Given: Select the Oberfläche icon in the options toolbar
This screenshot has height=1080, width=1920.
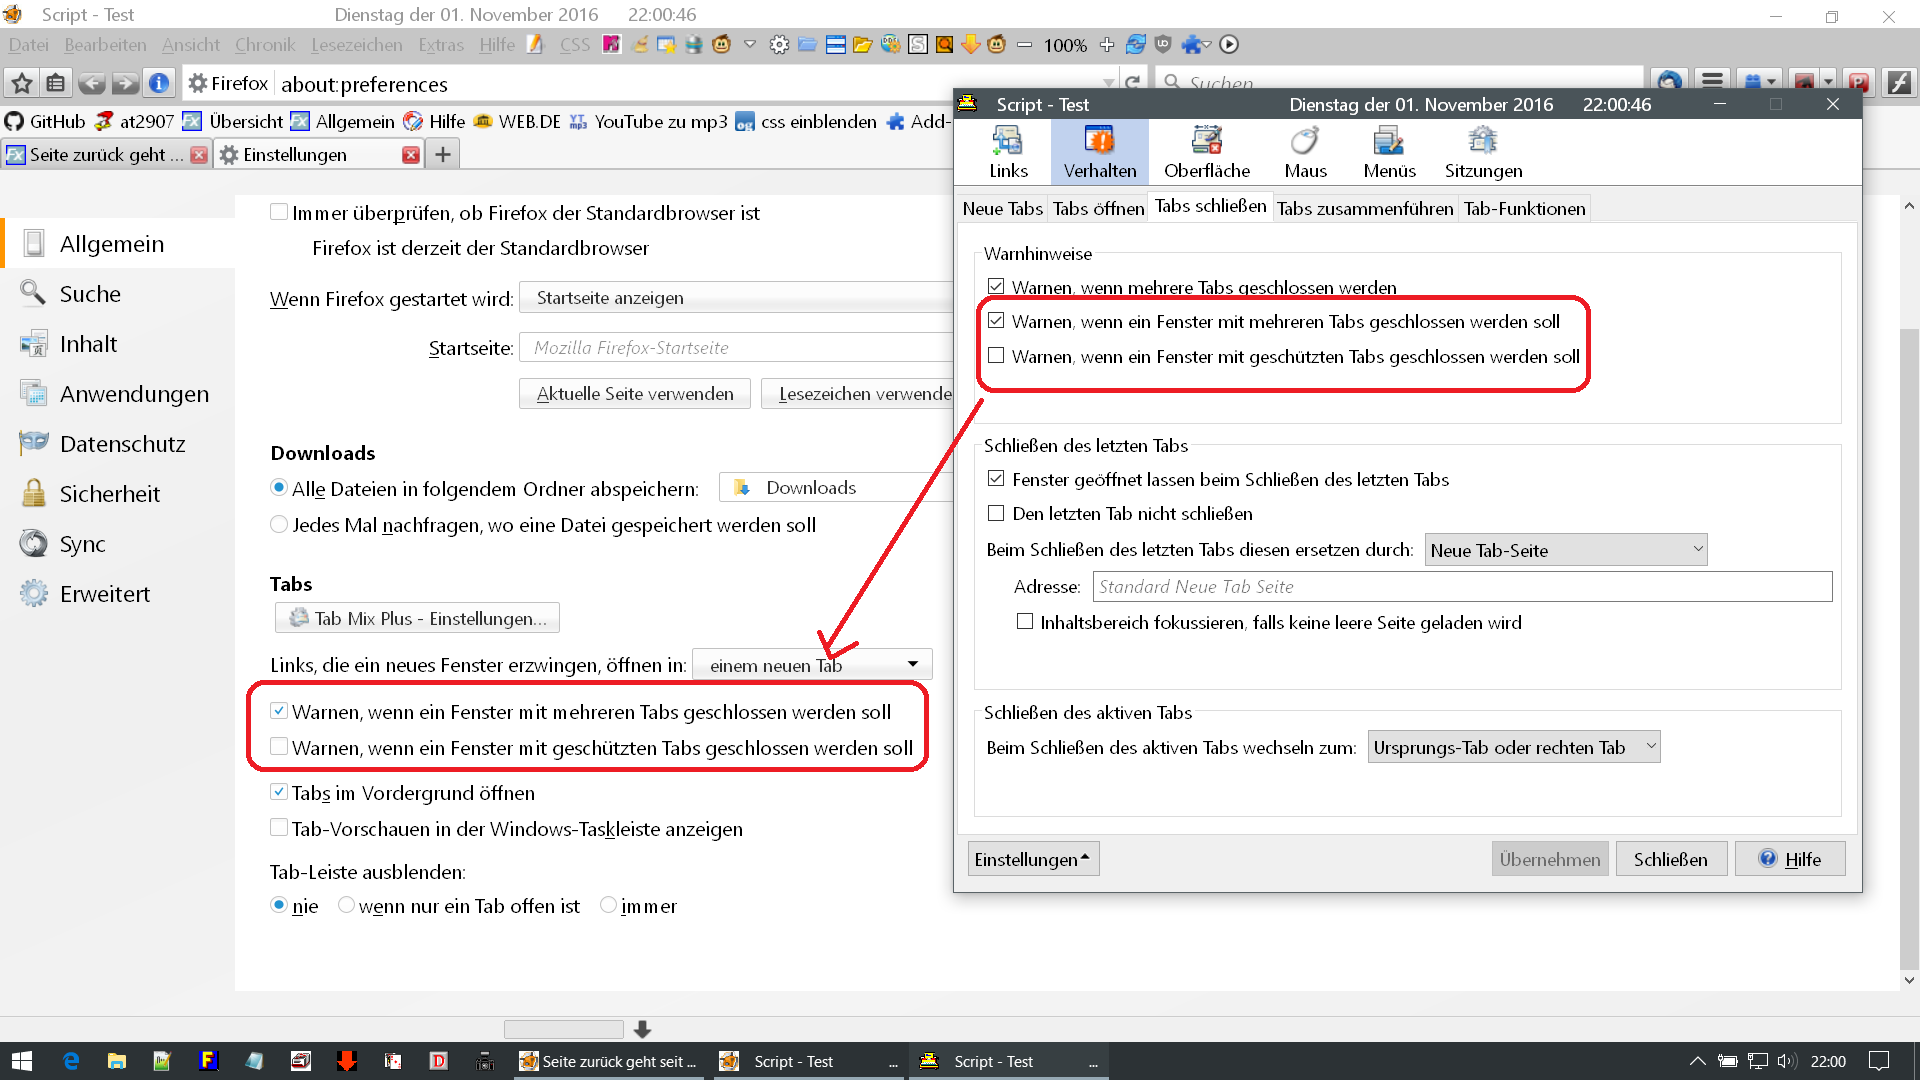Looking at the screenshot, I should [x=1206, y=141].
